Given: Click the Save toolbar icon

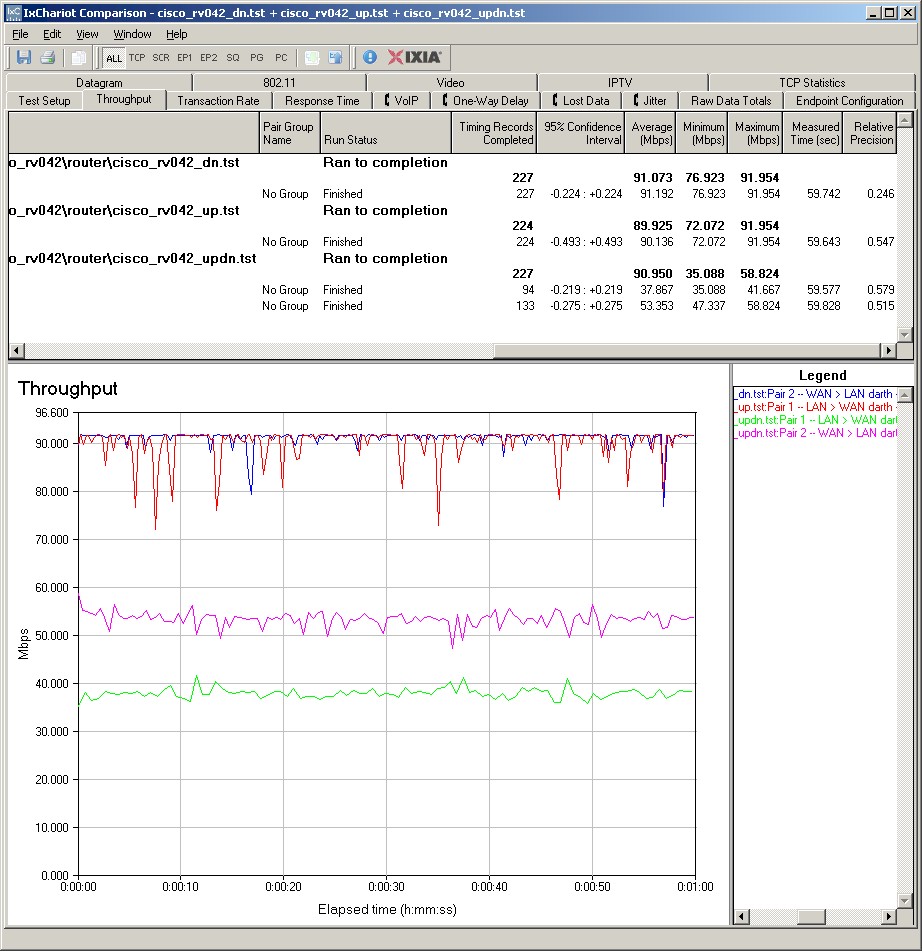Looking at the screenshot, I should pyautogui.click(x=24, y=58).
